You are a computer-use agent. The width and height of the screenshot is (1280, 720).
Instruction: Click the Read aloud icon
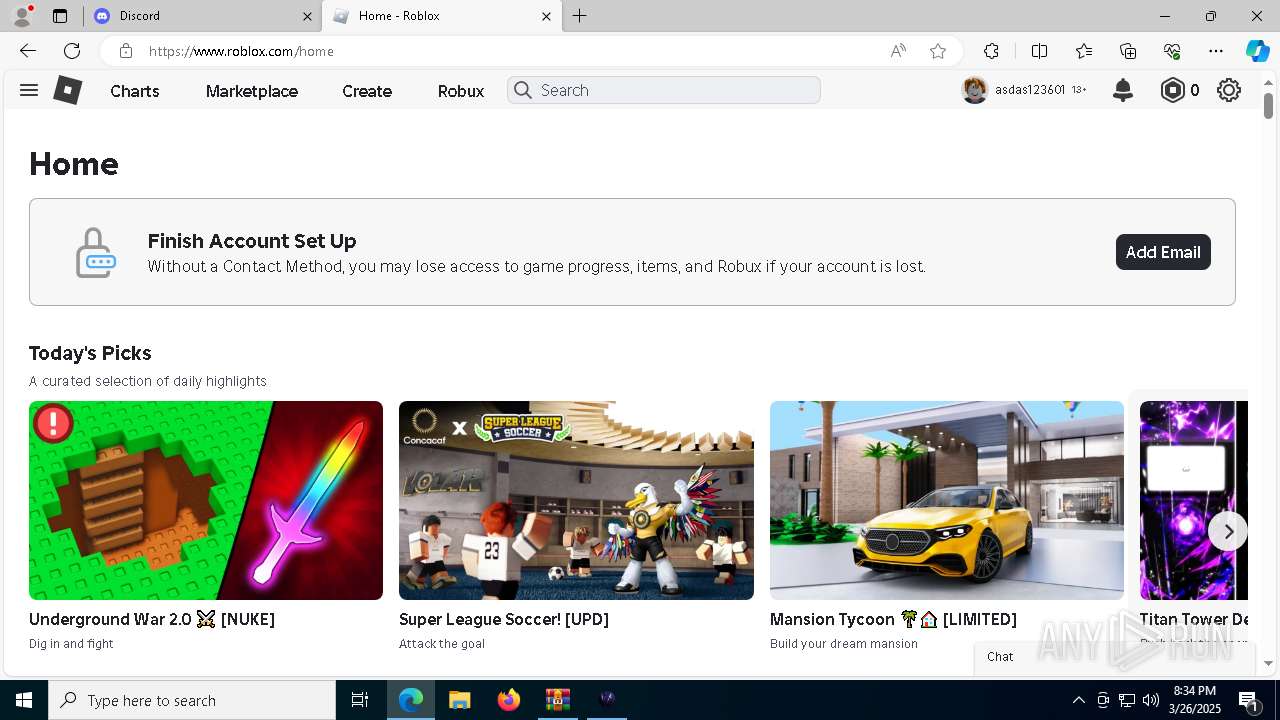(898, 51)
